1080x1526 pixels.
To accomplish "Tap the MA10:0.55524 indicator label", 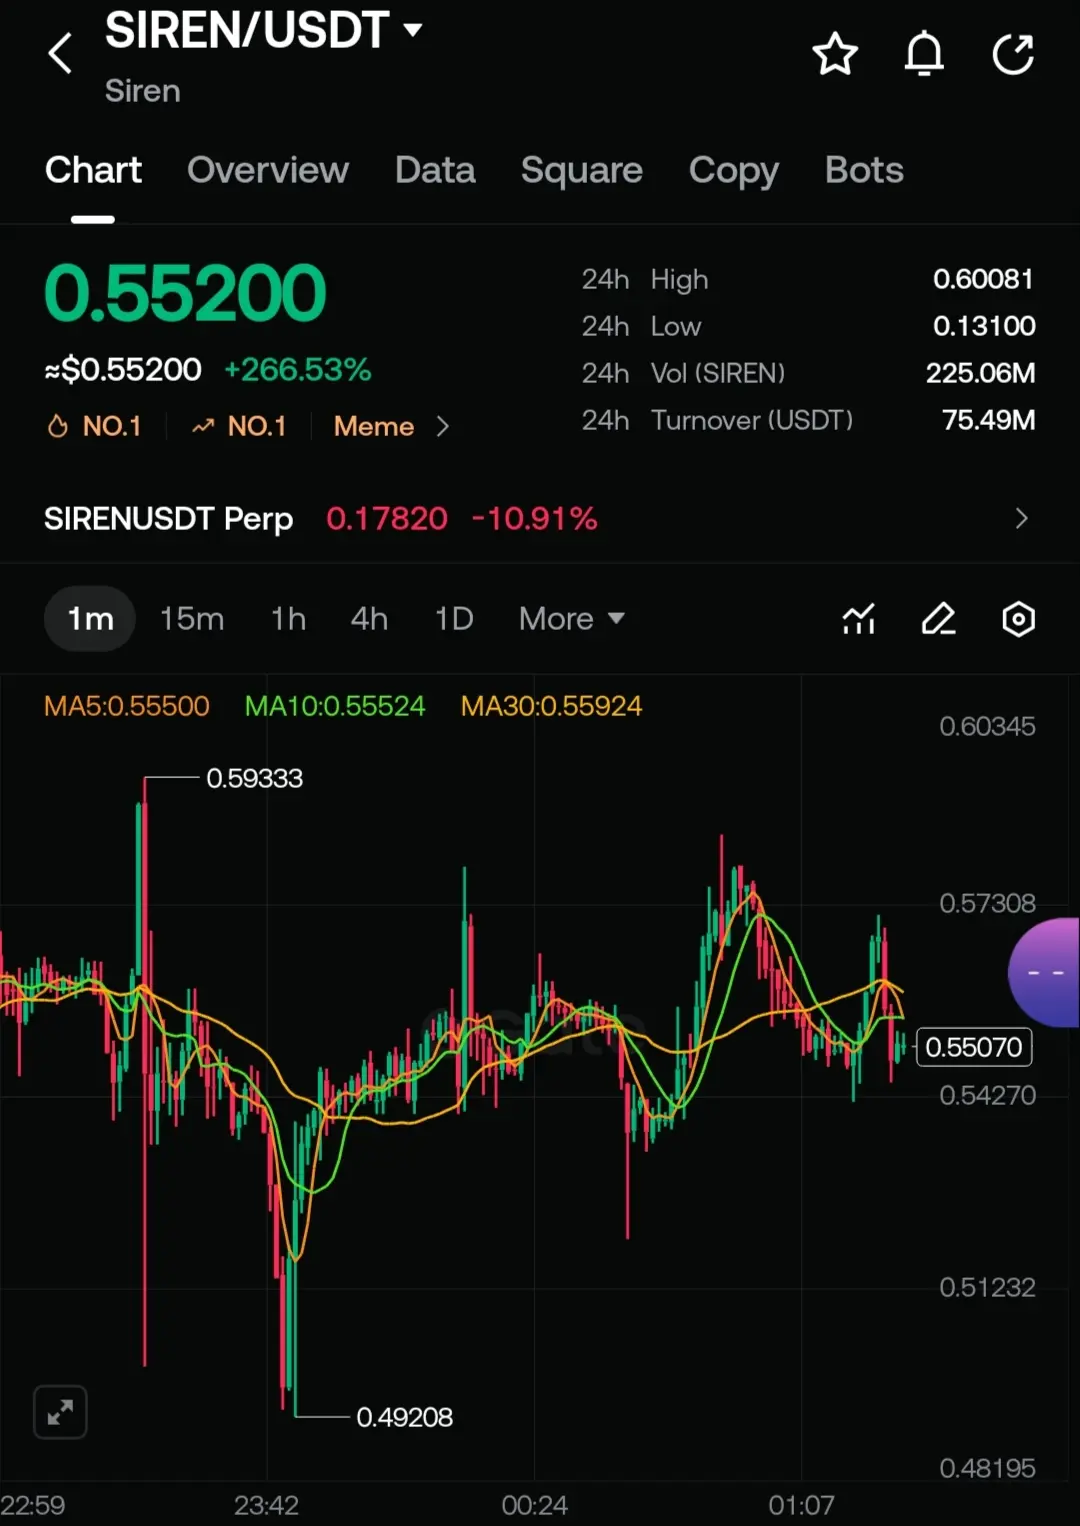I will (x=335, y=706).
